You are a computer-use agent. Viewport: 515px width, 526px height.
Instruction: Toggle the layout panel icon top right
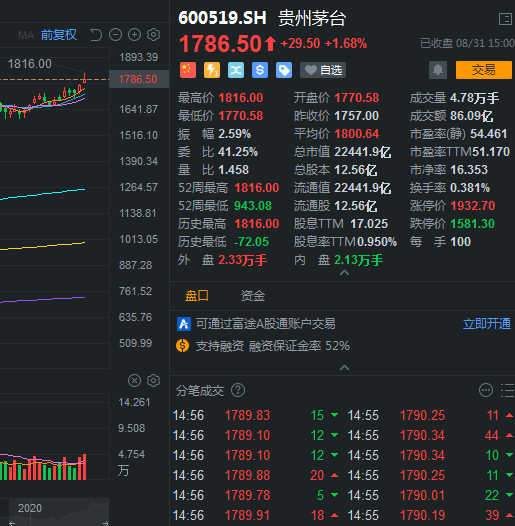(505, 19)
